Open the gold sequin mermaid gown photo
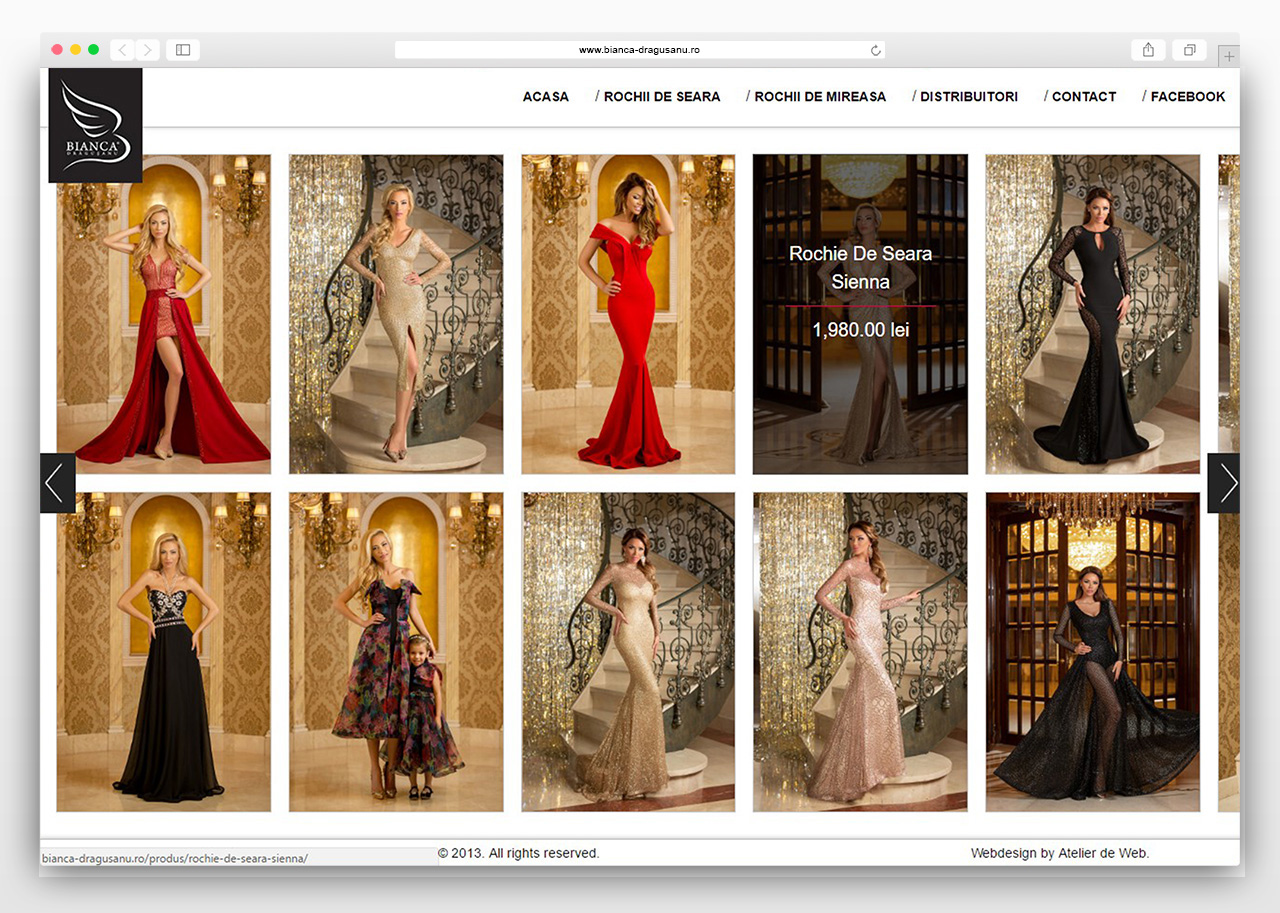The height and width of the screenshot is (913, 1280). coord(628,652)
